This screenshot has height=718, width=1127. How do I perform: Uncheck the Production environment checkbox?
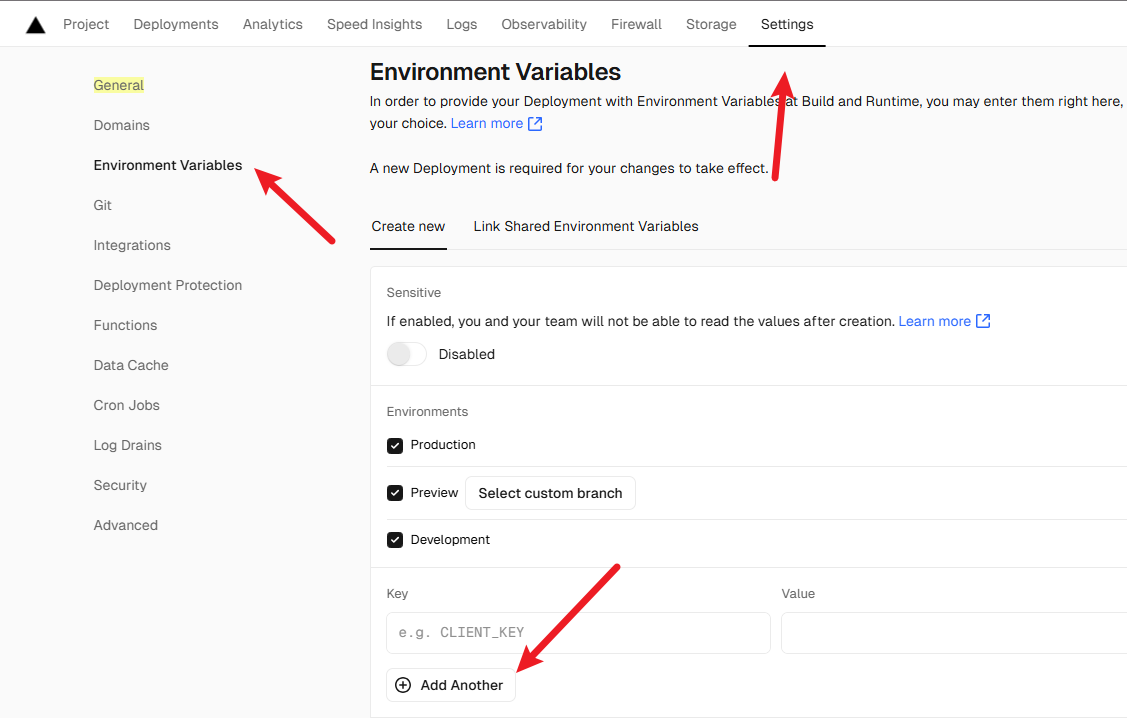click(395, 445)
